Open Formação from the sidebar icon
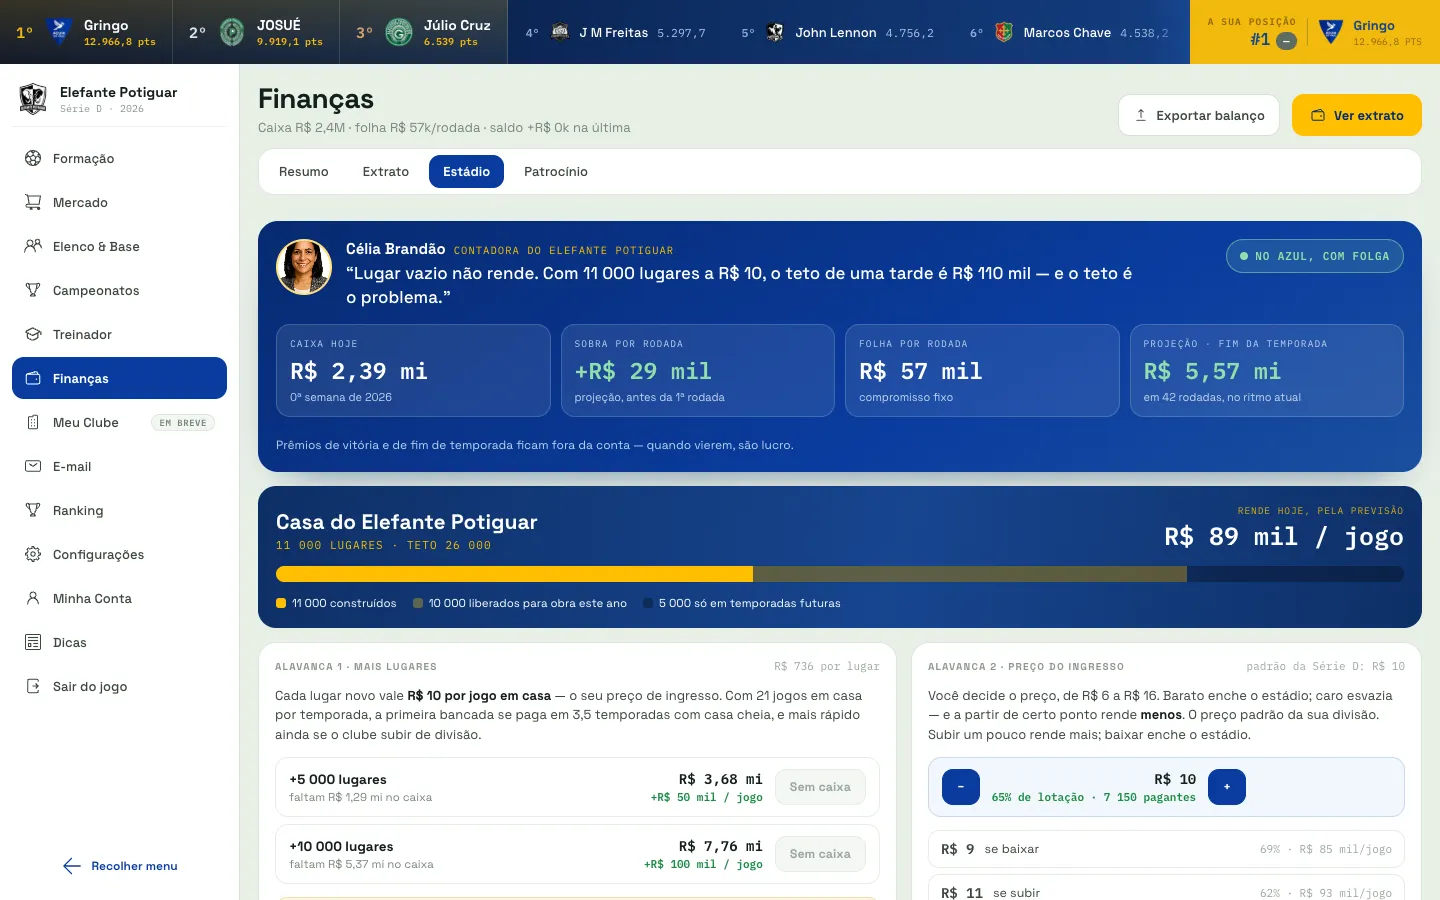 33,158
